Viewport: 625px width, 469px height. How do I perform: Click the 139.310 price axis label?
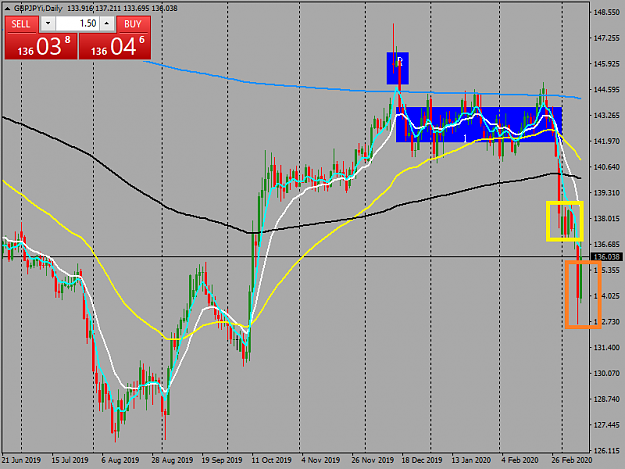pyautogui.click(x=607, y=193)
